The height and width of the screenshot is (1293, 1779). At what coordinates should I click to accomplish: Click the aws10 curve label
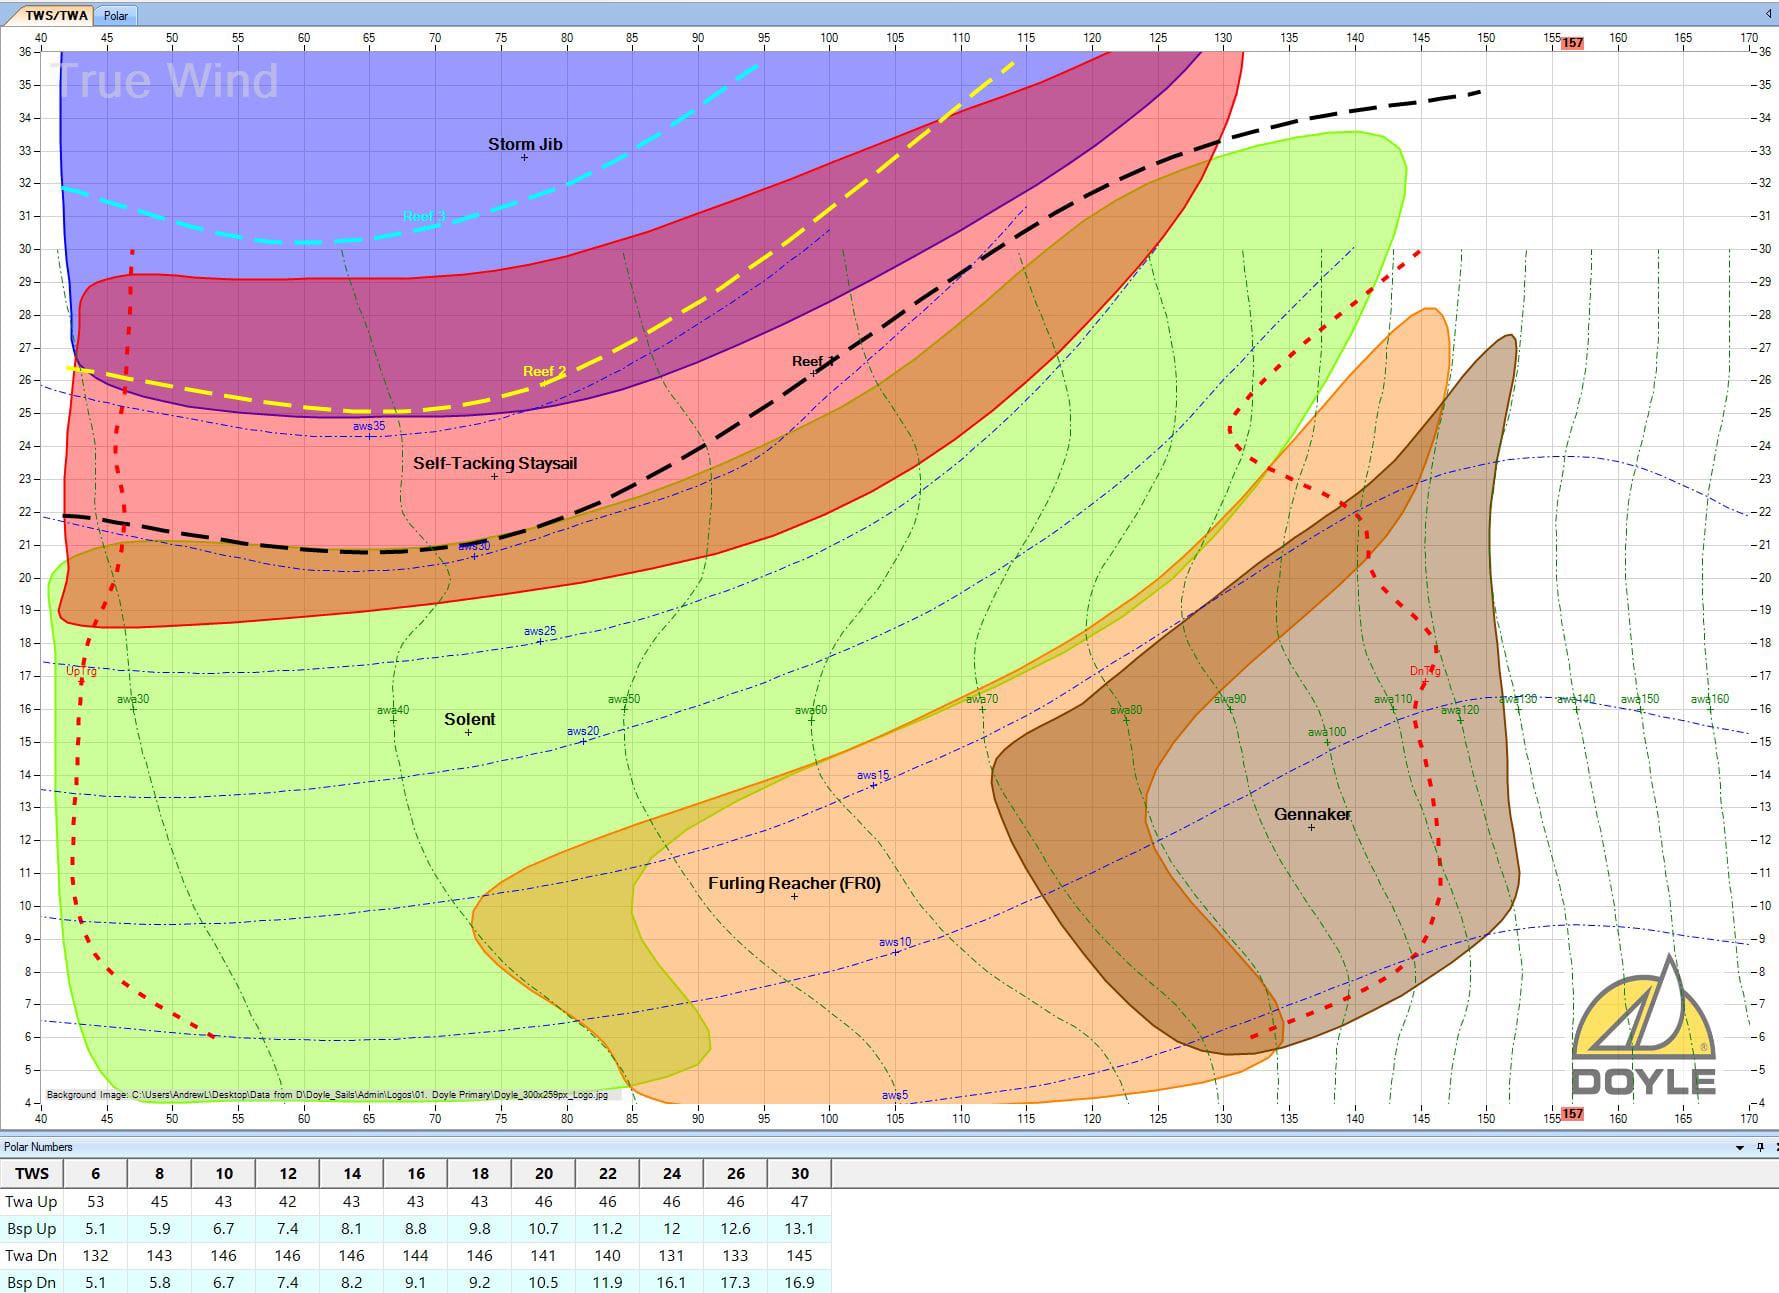895,942
